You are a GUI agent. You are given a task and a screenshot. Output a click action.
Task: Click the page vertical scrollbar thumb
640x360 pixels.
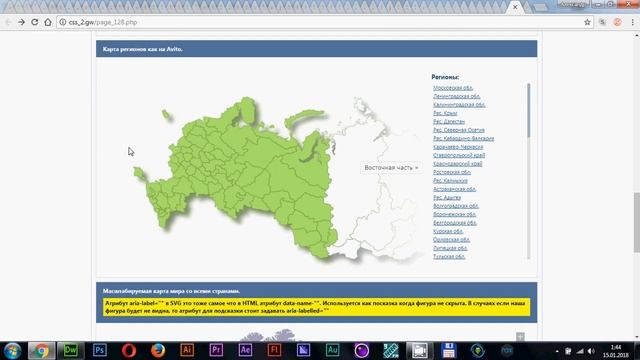(x=636, y=222)
